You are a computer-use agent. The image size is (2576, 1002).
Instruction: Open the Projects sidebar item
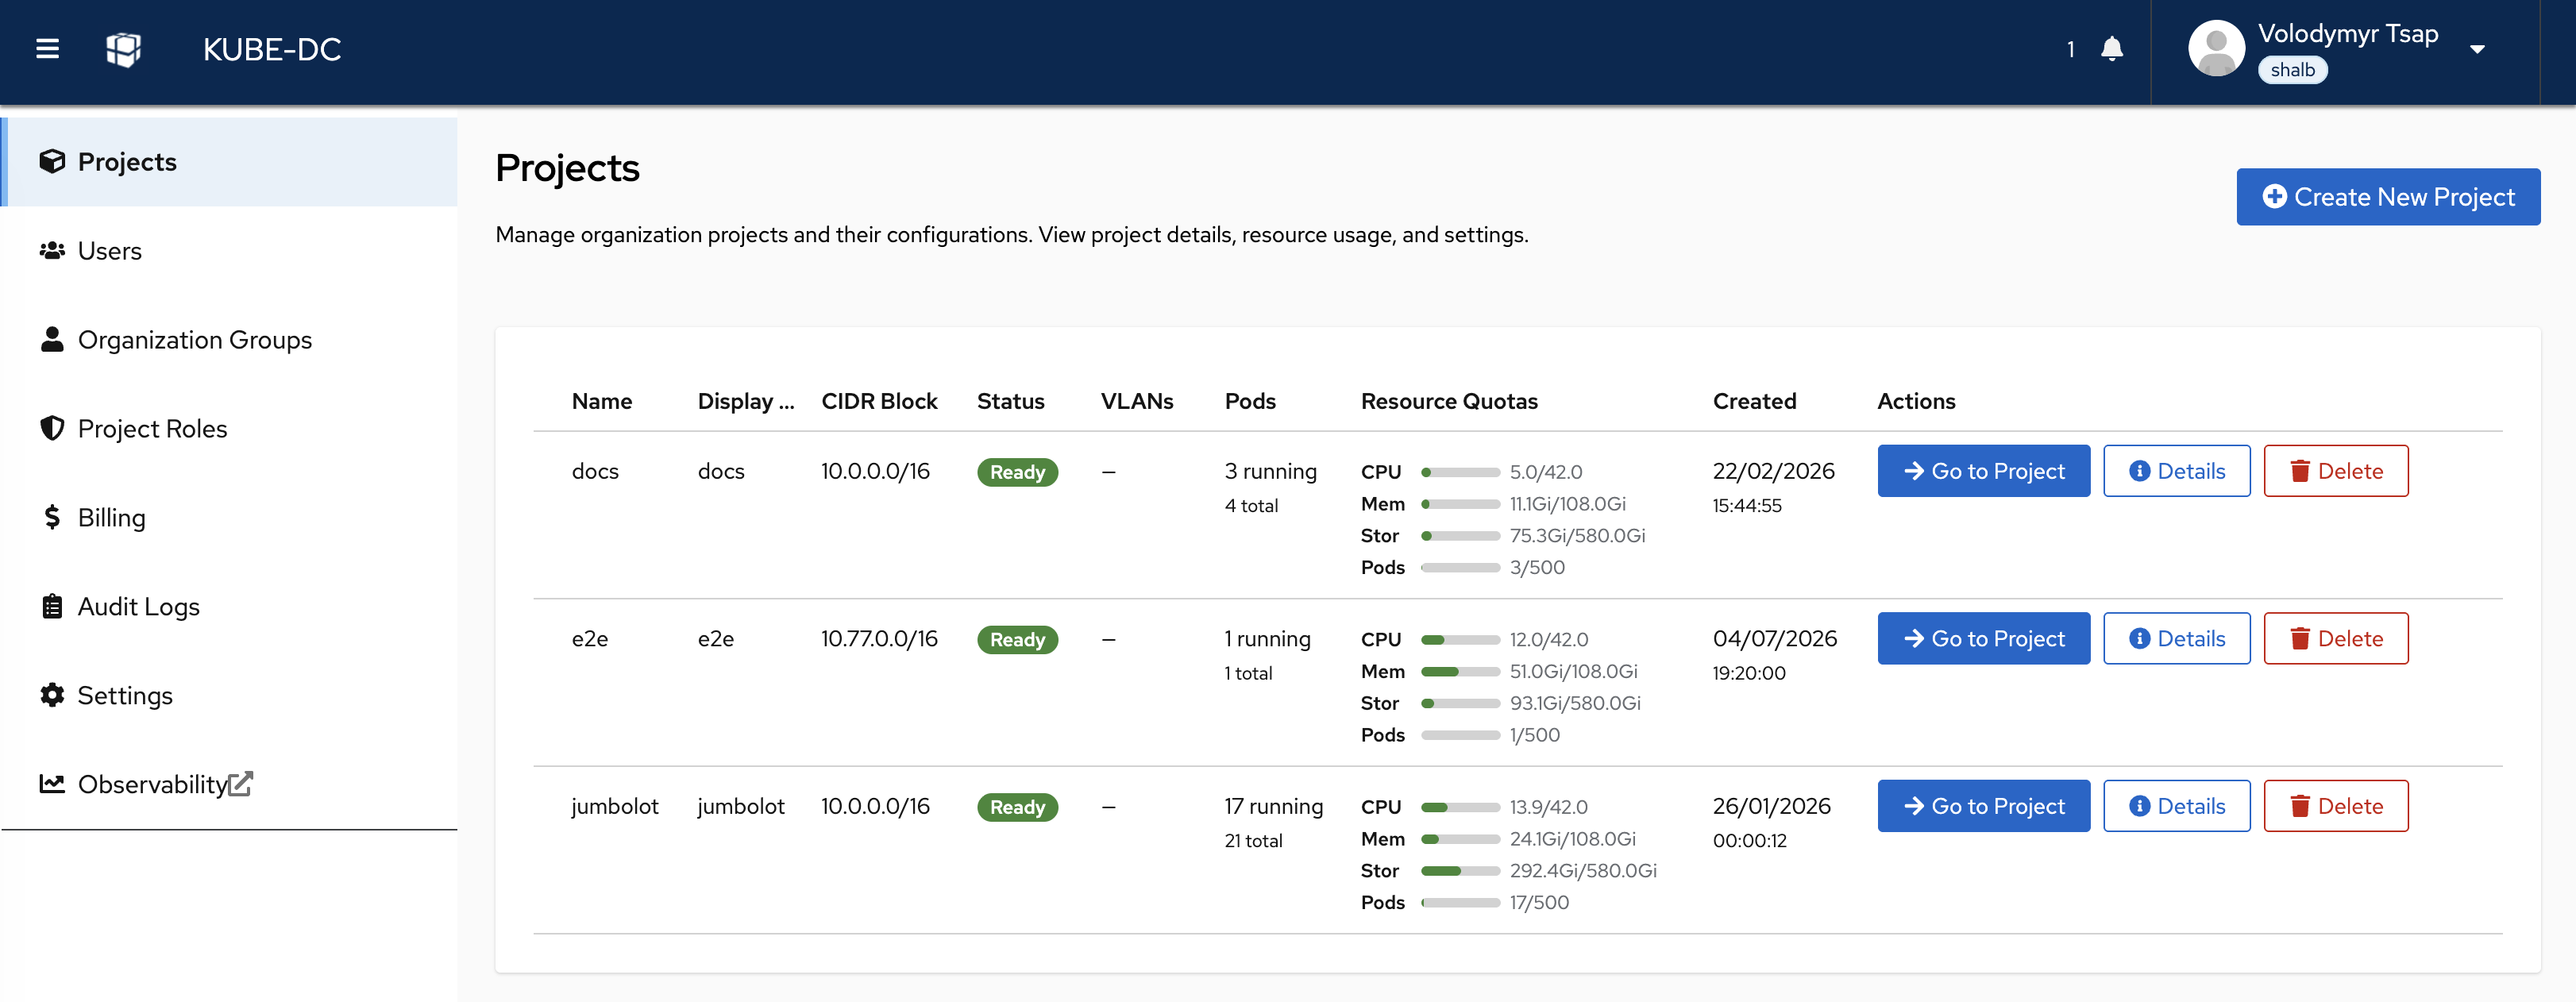[230, 162]
